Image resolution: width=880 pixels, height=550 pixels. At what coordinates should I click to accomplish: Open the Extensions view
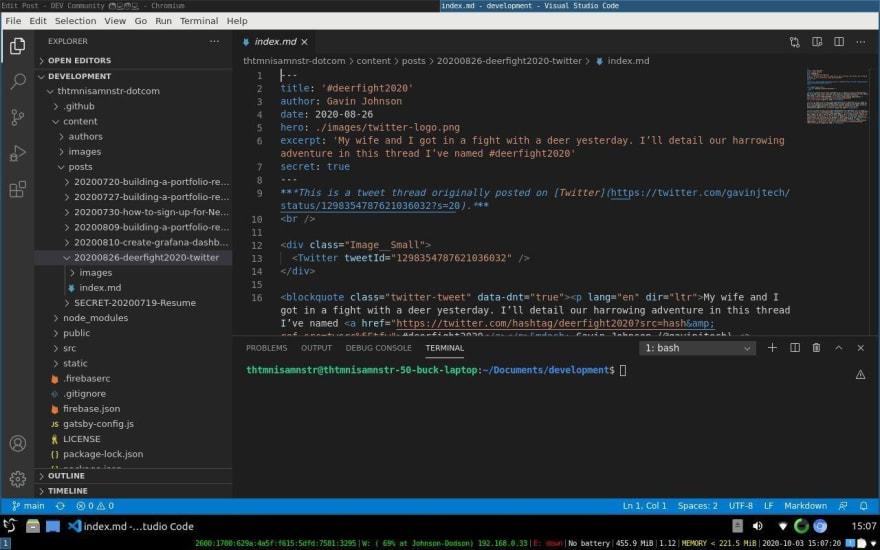click(x=17, y=189)
